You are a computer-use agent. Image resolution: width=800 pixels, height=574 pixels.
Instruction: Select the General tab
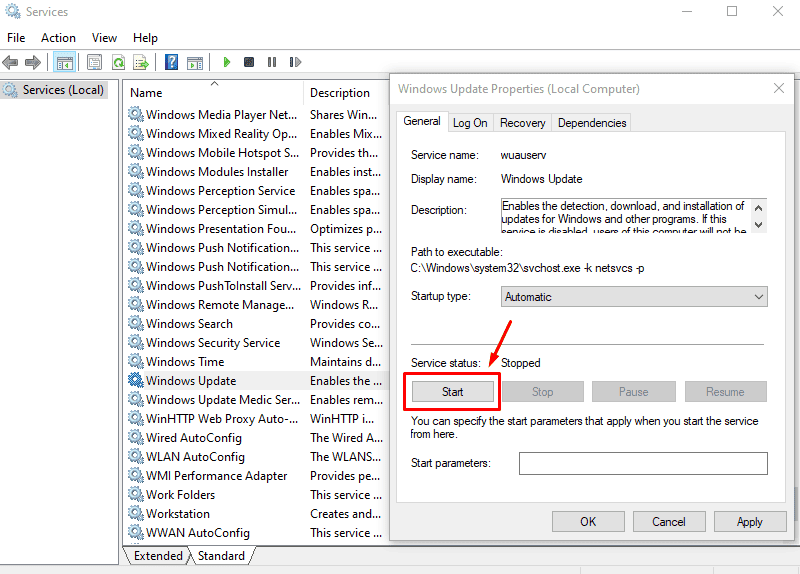(422, 121)
